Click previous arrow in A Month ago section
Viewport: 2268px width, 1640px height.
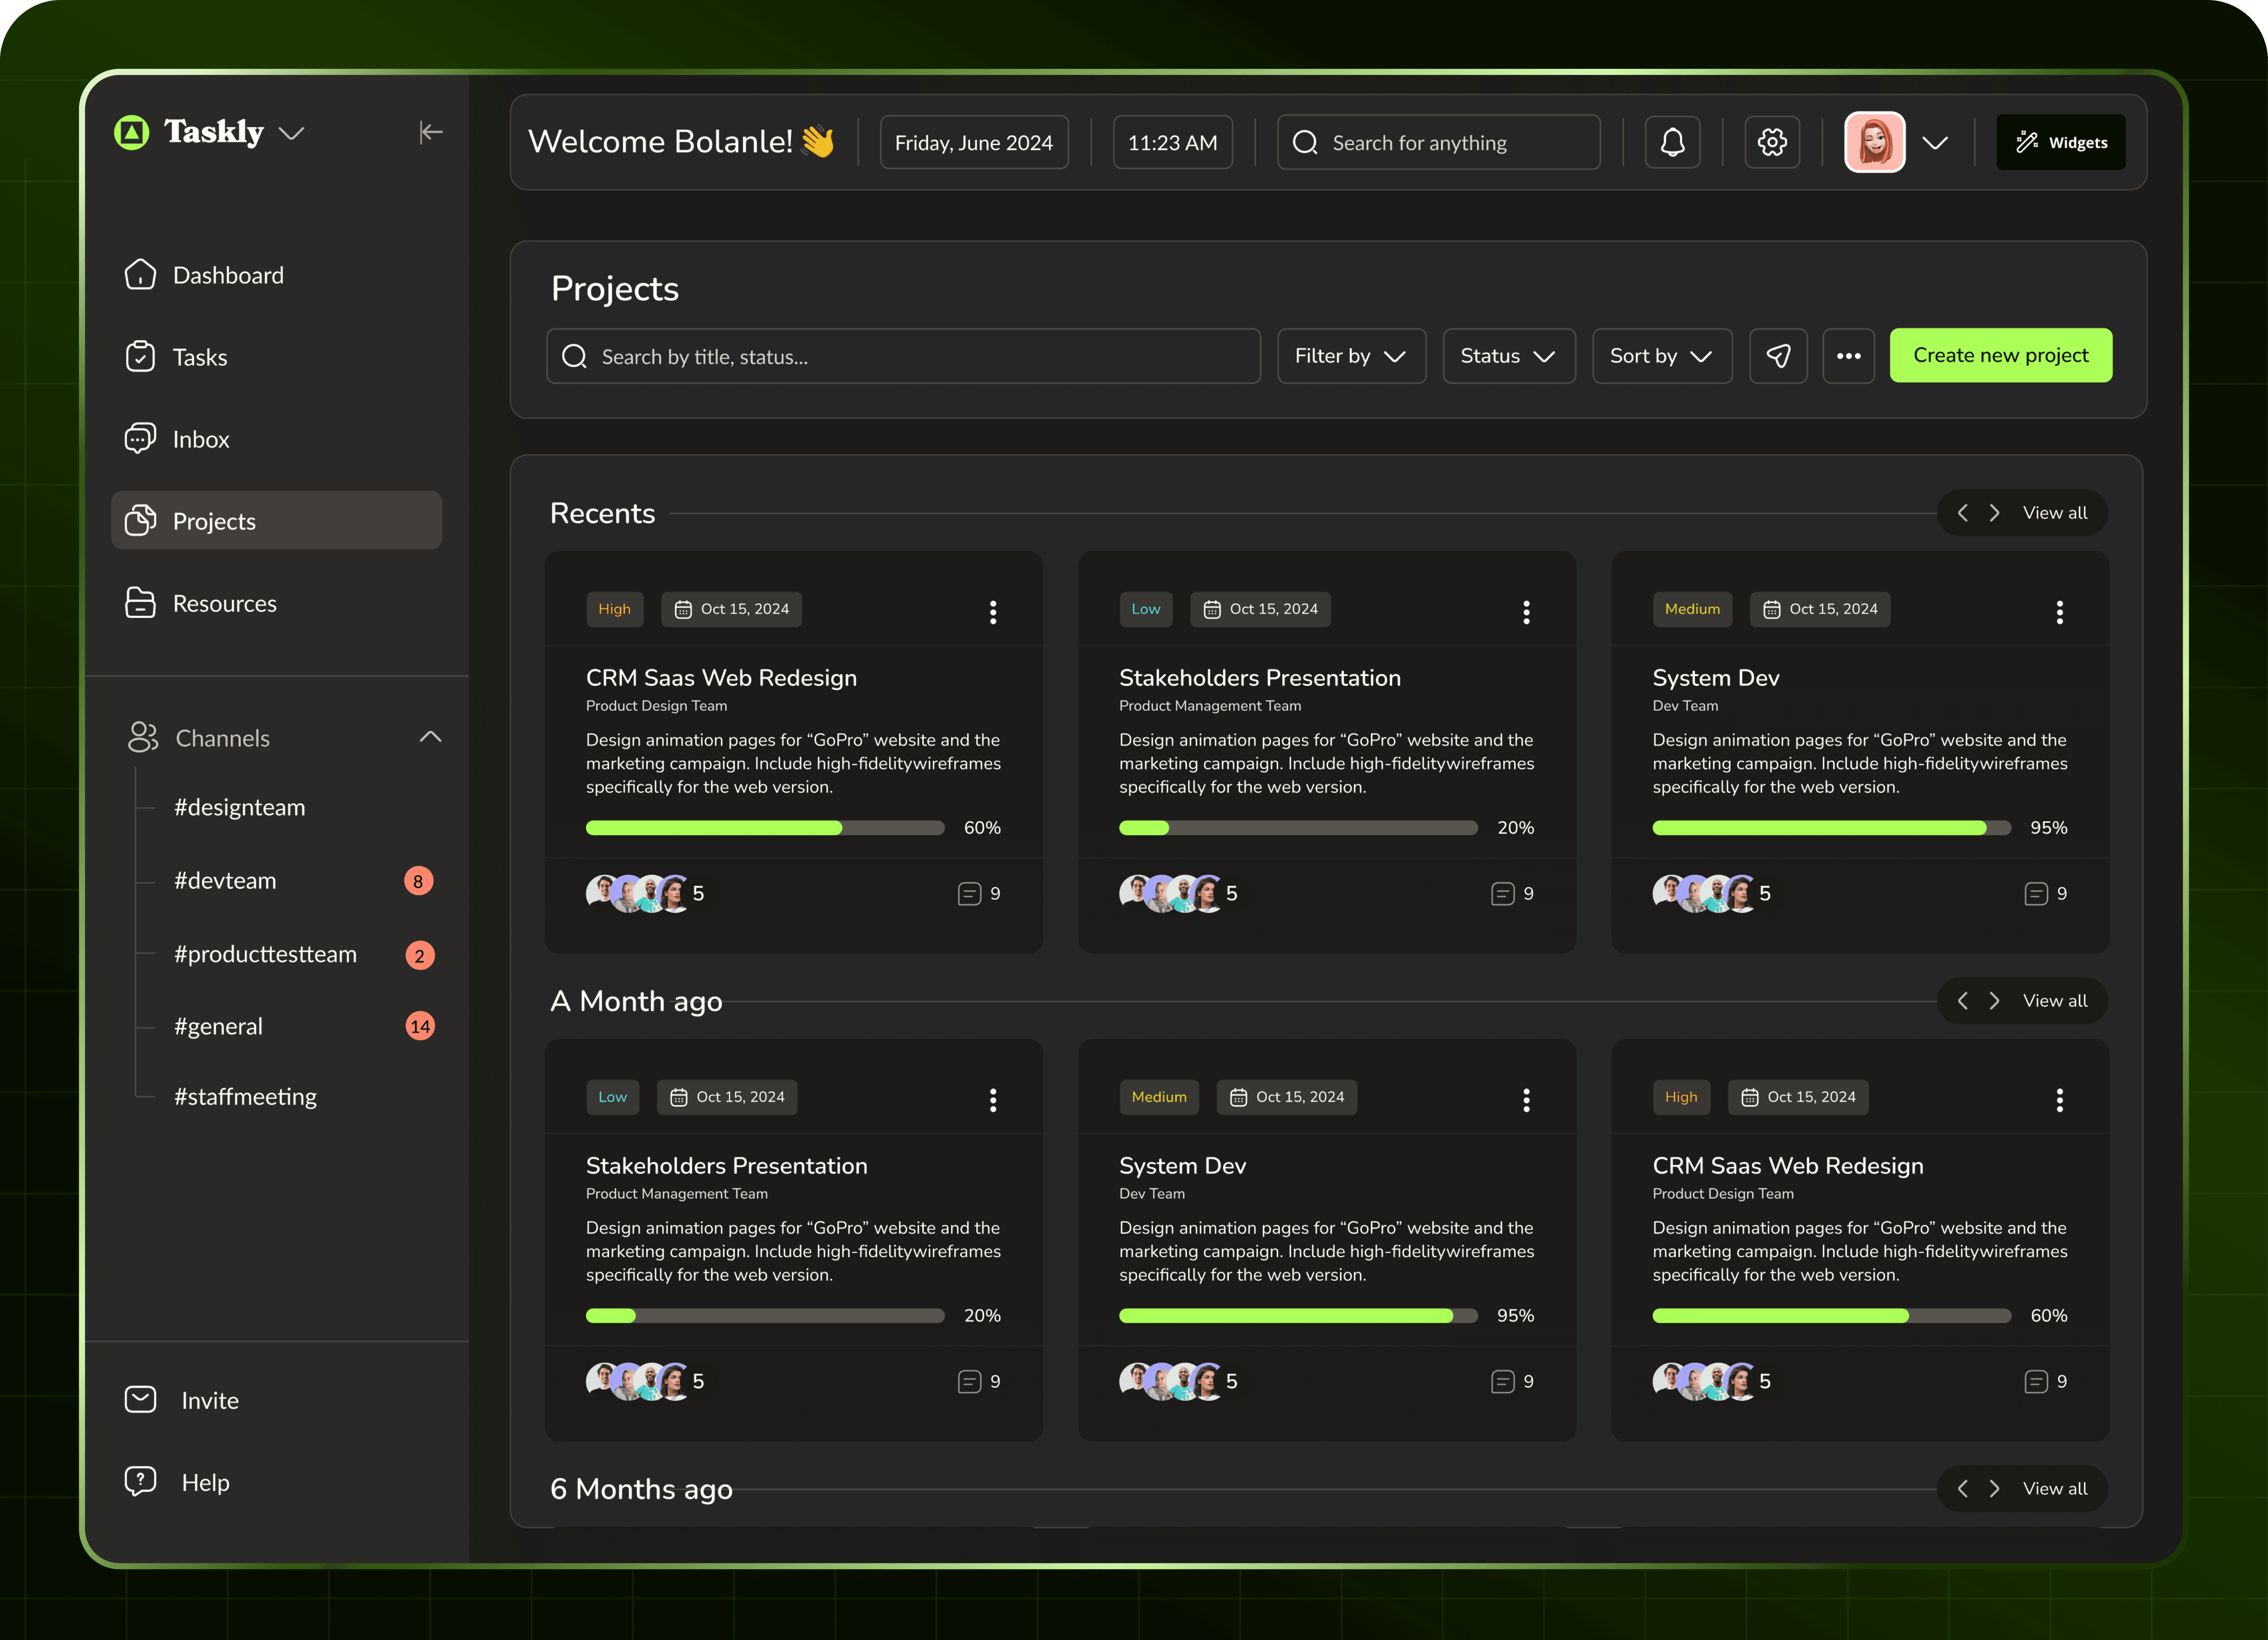click(x=1962, y=1001)
